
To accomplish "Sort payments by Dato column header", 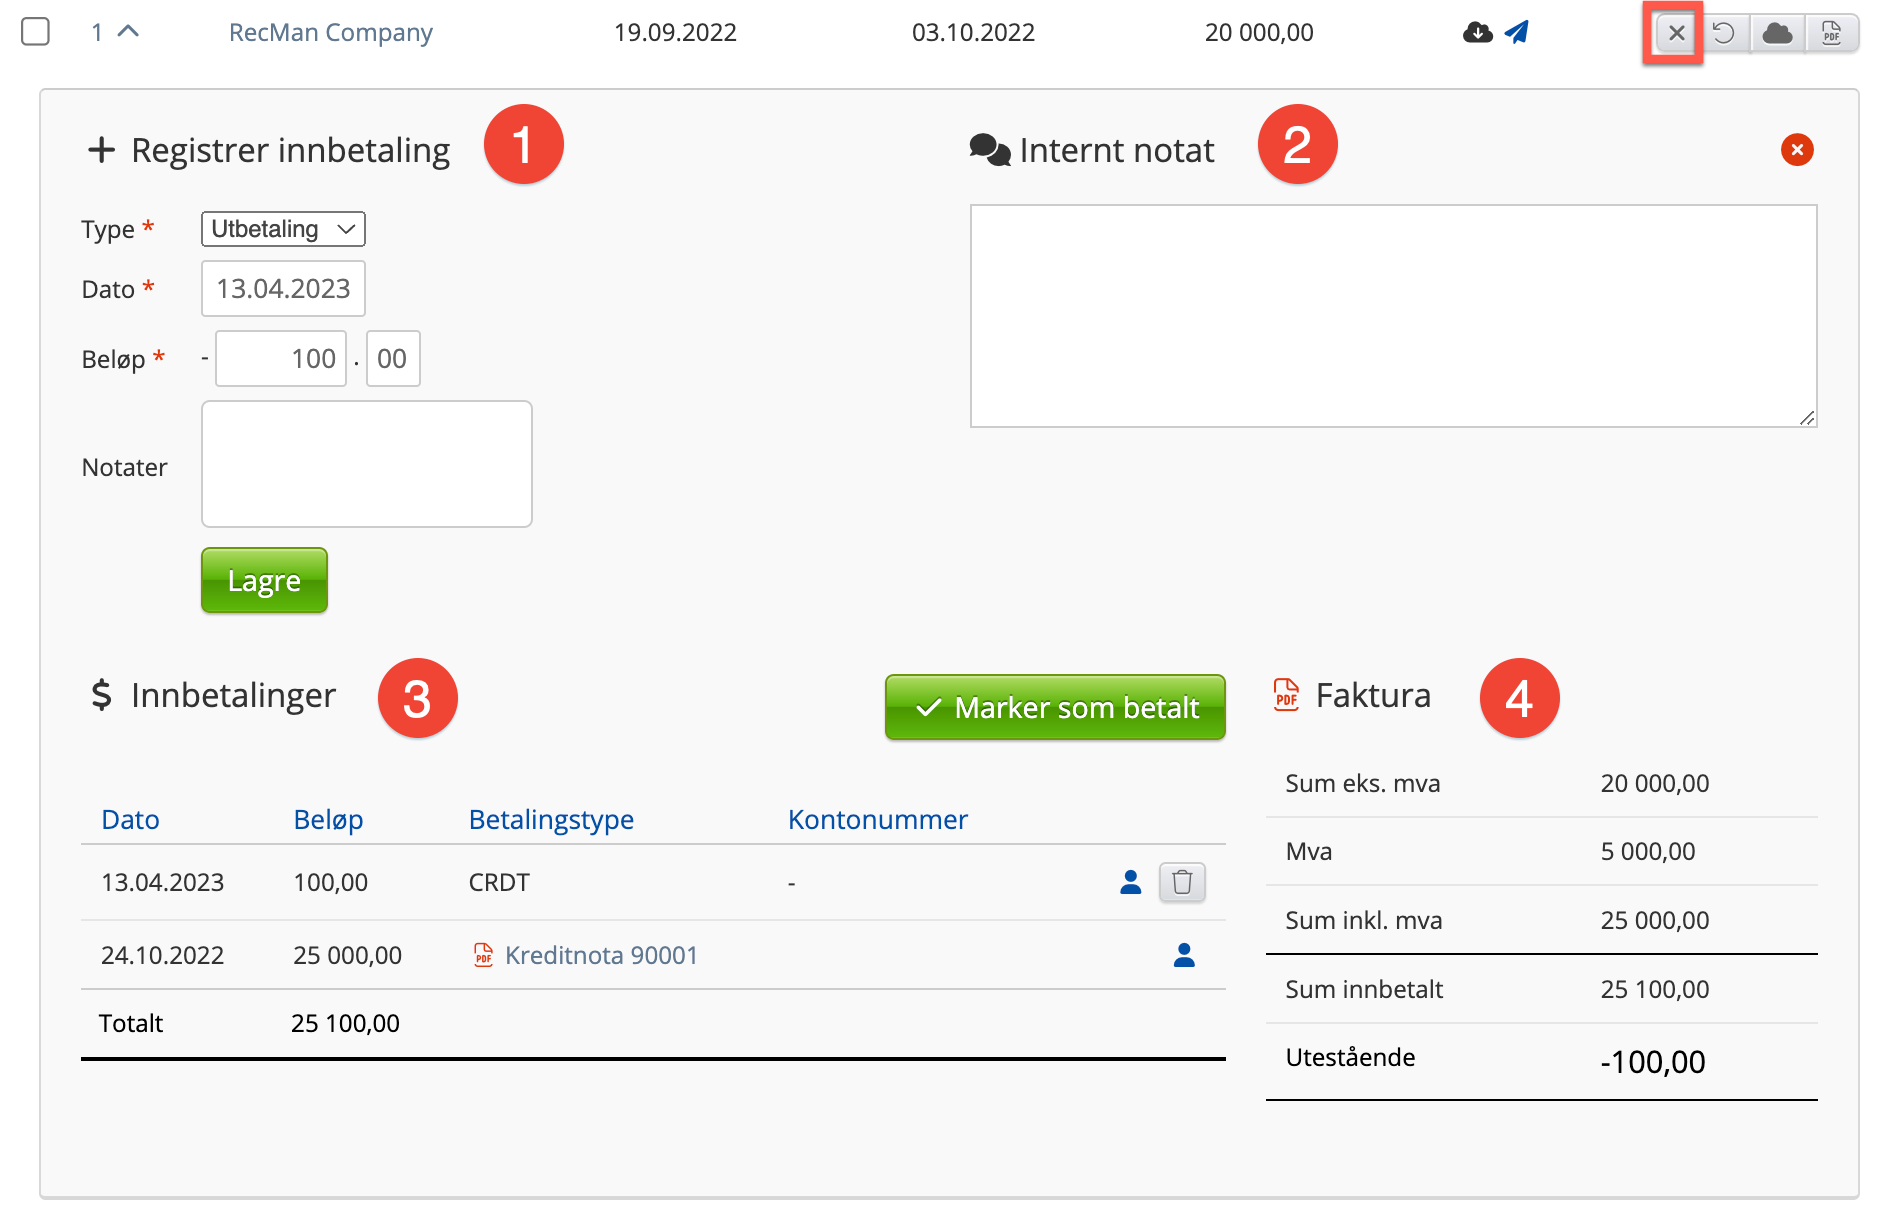I will (130, 820).
